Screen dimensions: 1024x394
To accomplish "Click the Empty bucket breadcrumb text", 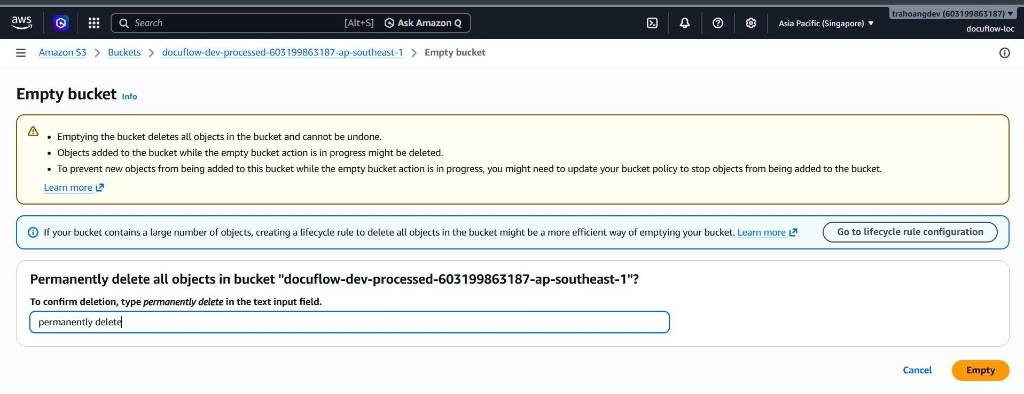I will coord(455,52).
